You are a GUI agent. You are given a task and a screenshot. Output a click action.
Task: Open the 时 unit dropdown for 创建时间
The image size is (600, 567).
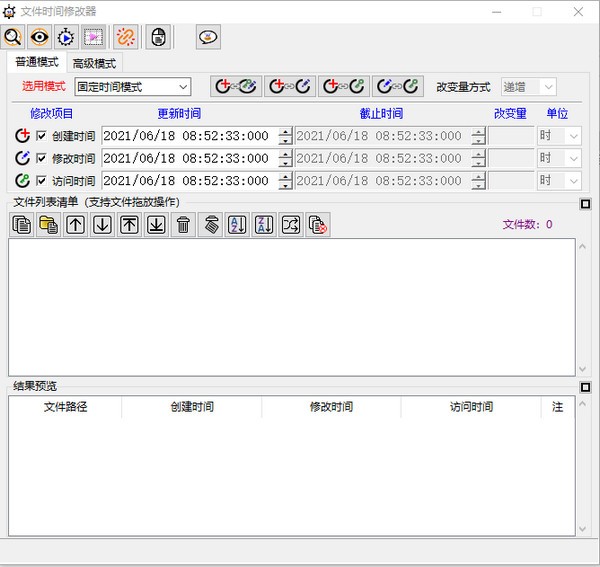click(x=559, y=136)
